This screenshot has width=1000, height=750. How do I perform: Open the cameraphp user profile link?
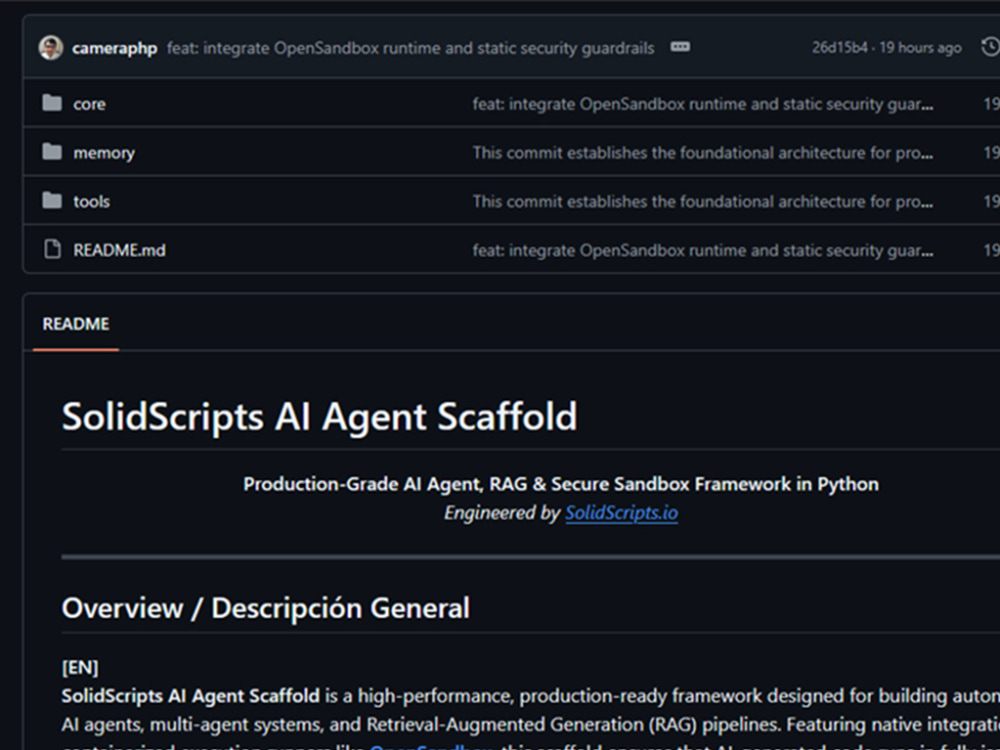115,48
